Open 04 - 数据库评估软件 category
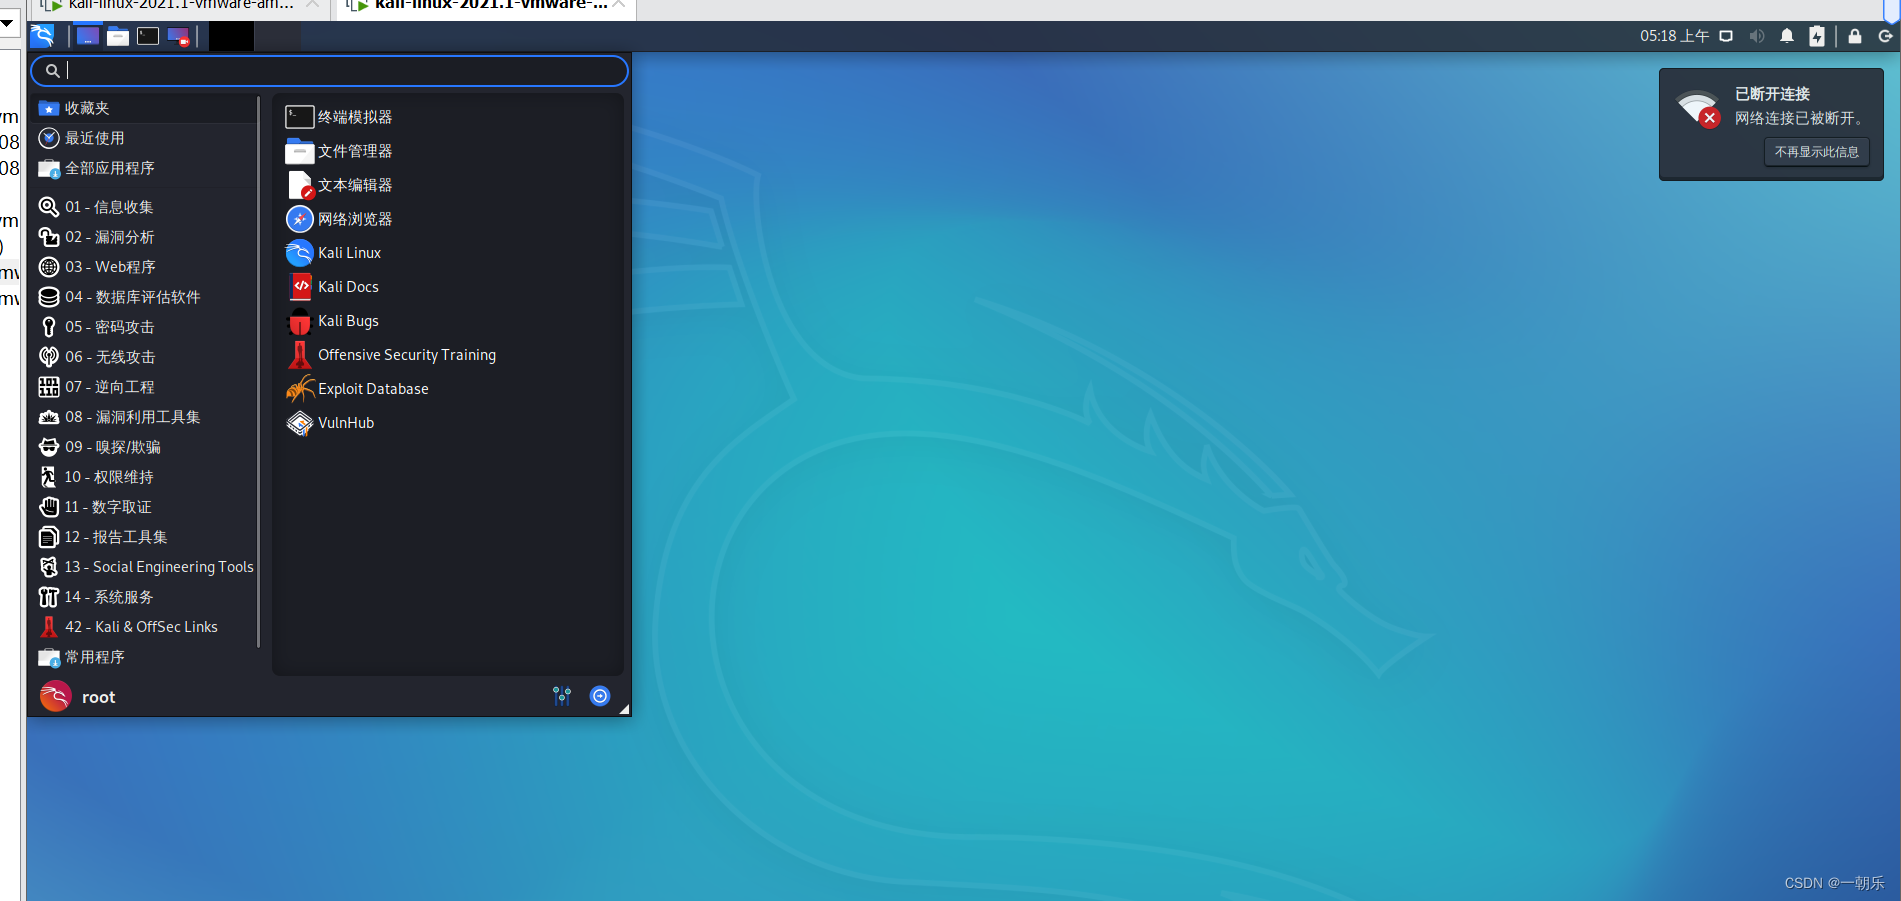The height and width of the screenshot is (901, 1901). 146,297
